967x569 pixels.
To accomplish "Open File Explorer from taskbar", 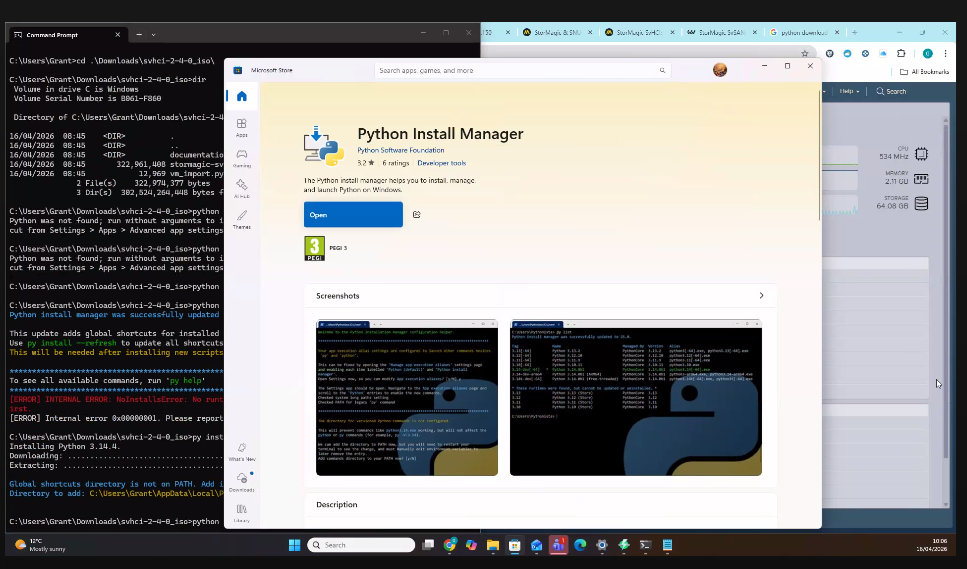I will [x=493, y=545].
